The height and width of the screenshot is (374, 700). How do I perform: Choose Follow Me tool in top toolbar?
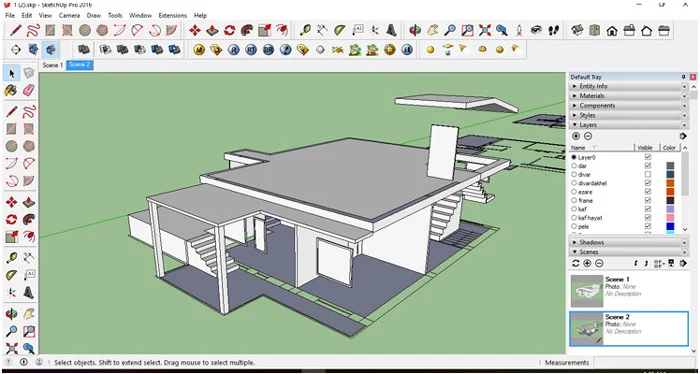(247, 30)
